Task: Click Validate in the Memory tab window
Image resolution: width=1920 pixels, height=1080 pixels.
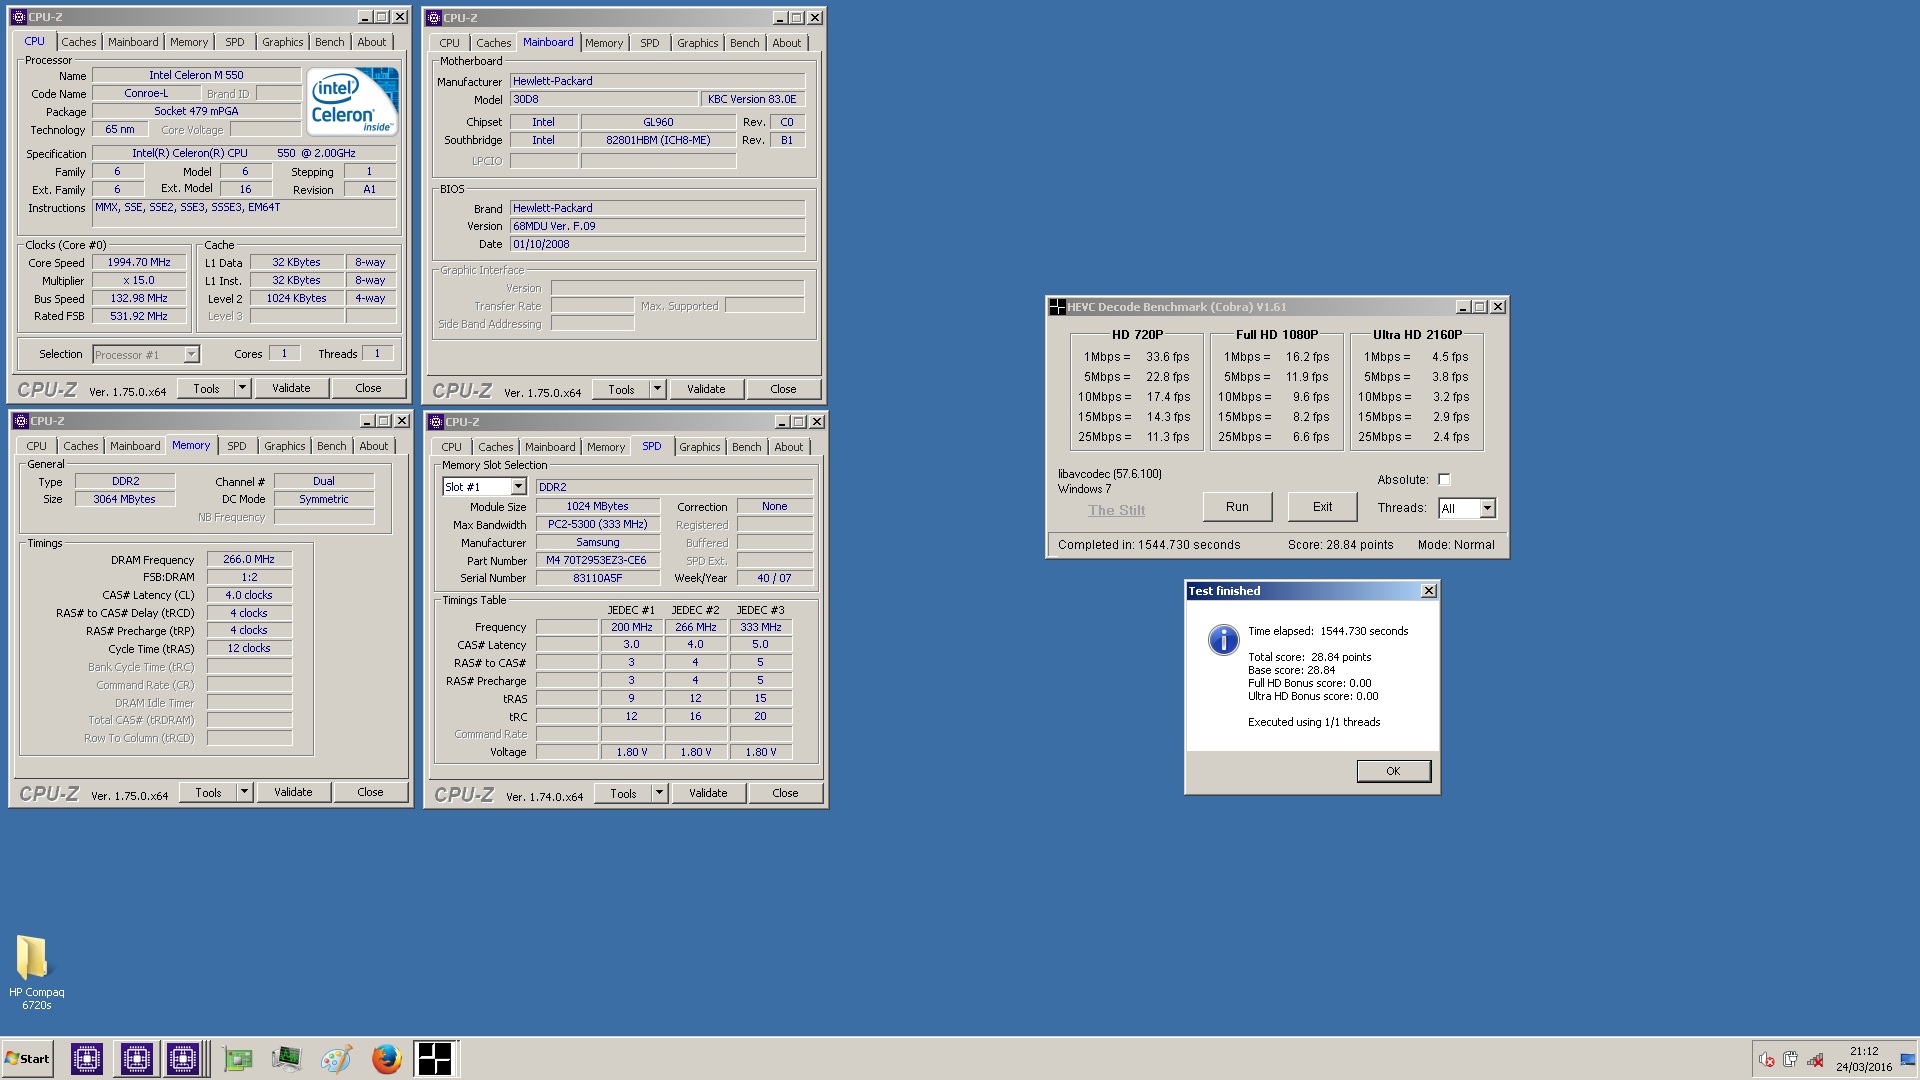Action: [293, 792]
